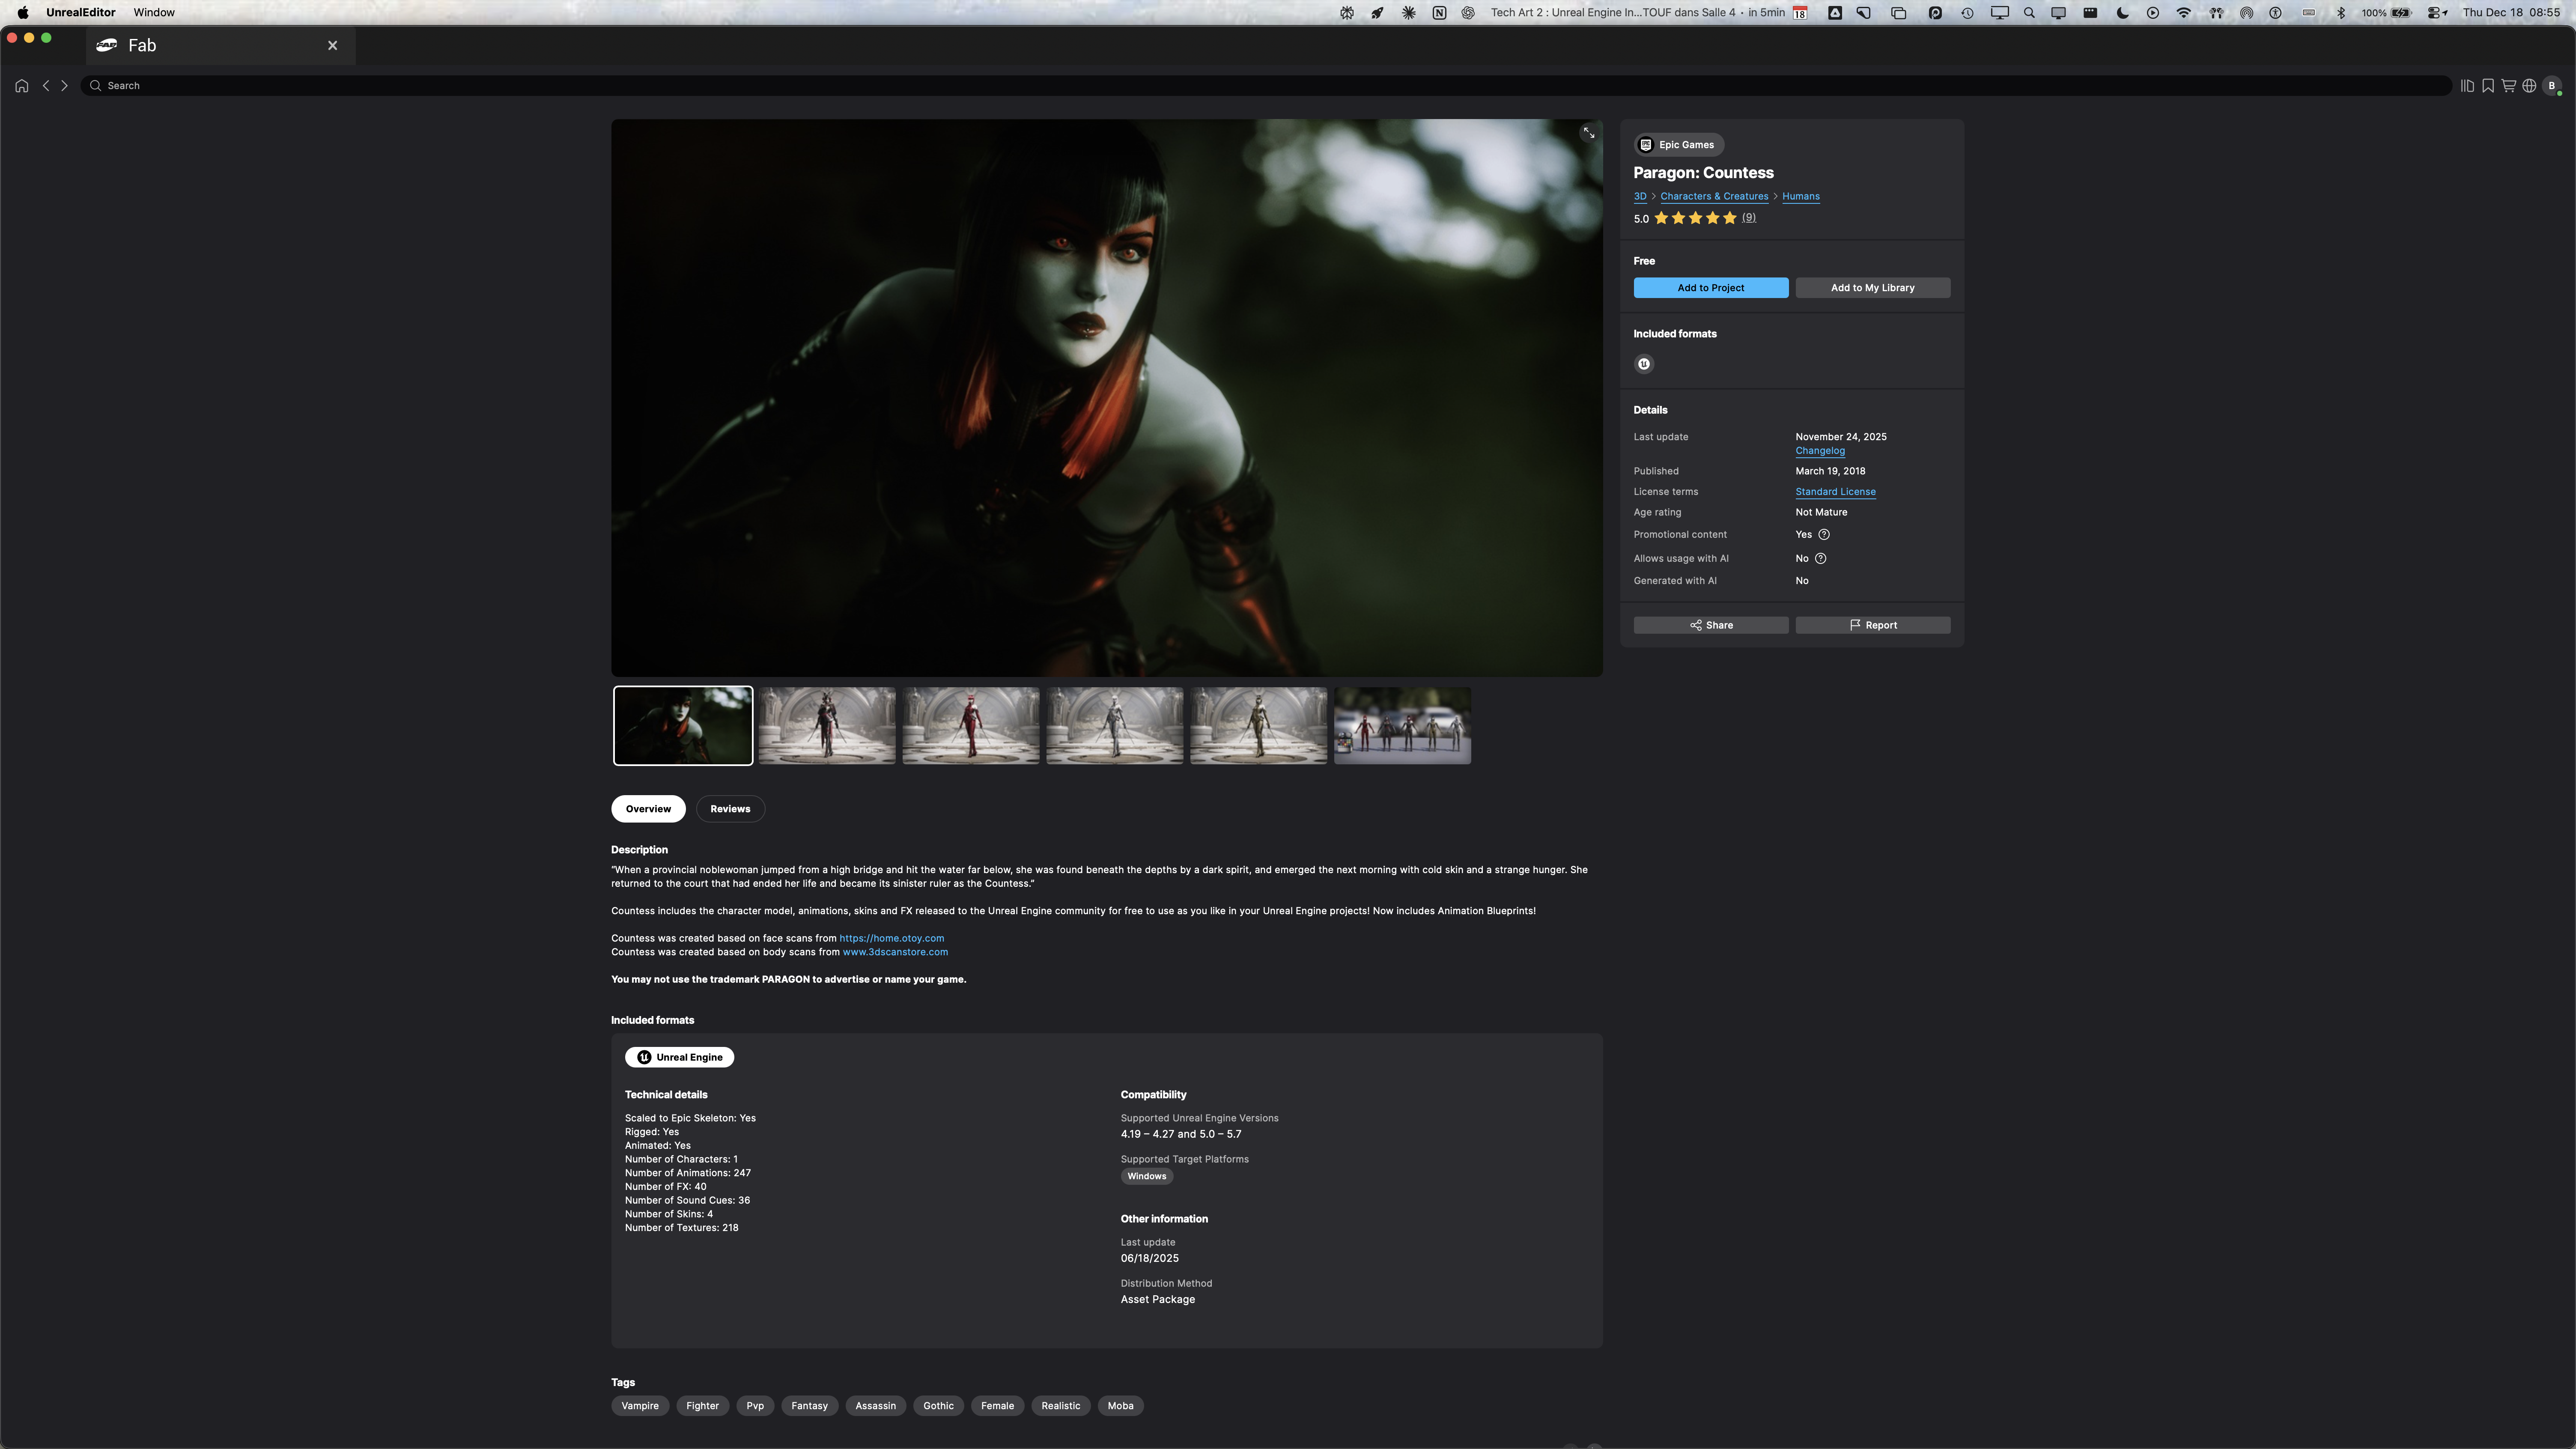Navigate back with the left arrow
The image size is (2576, 1449).
46,86
